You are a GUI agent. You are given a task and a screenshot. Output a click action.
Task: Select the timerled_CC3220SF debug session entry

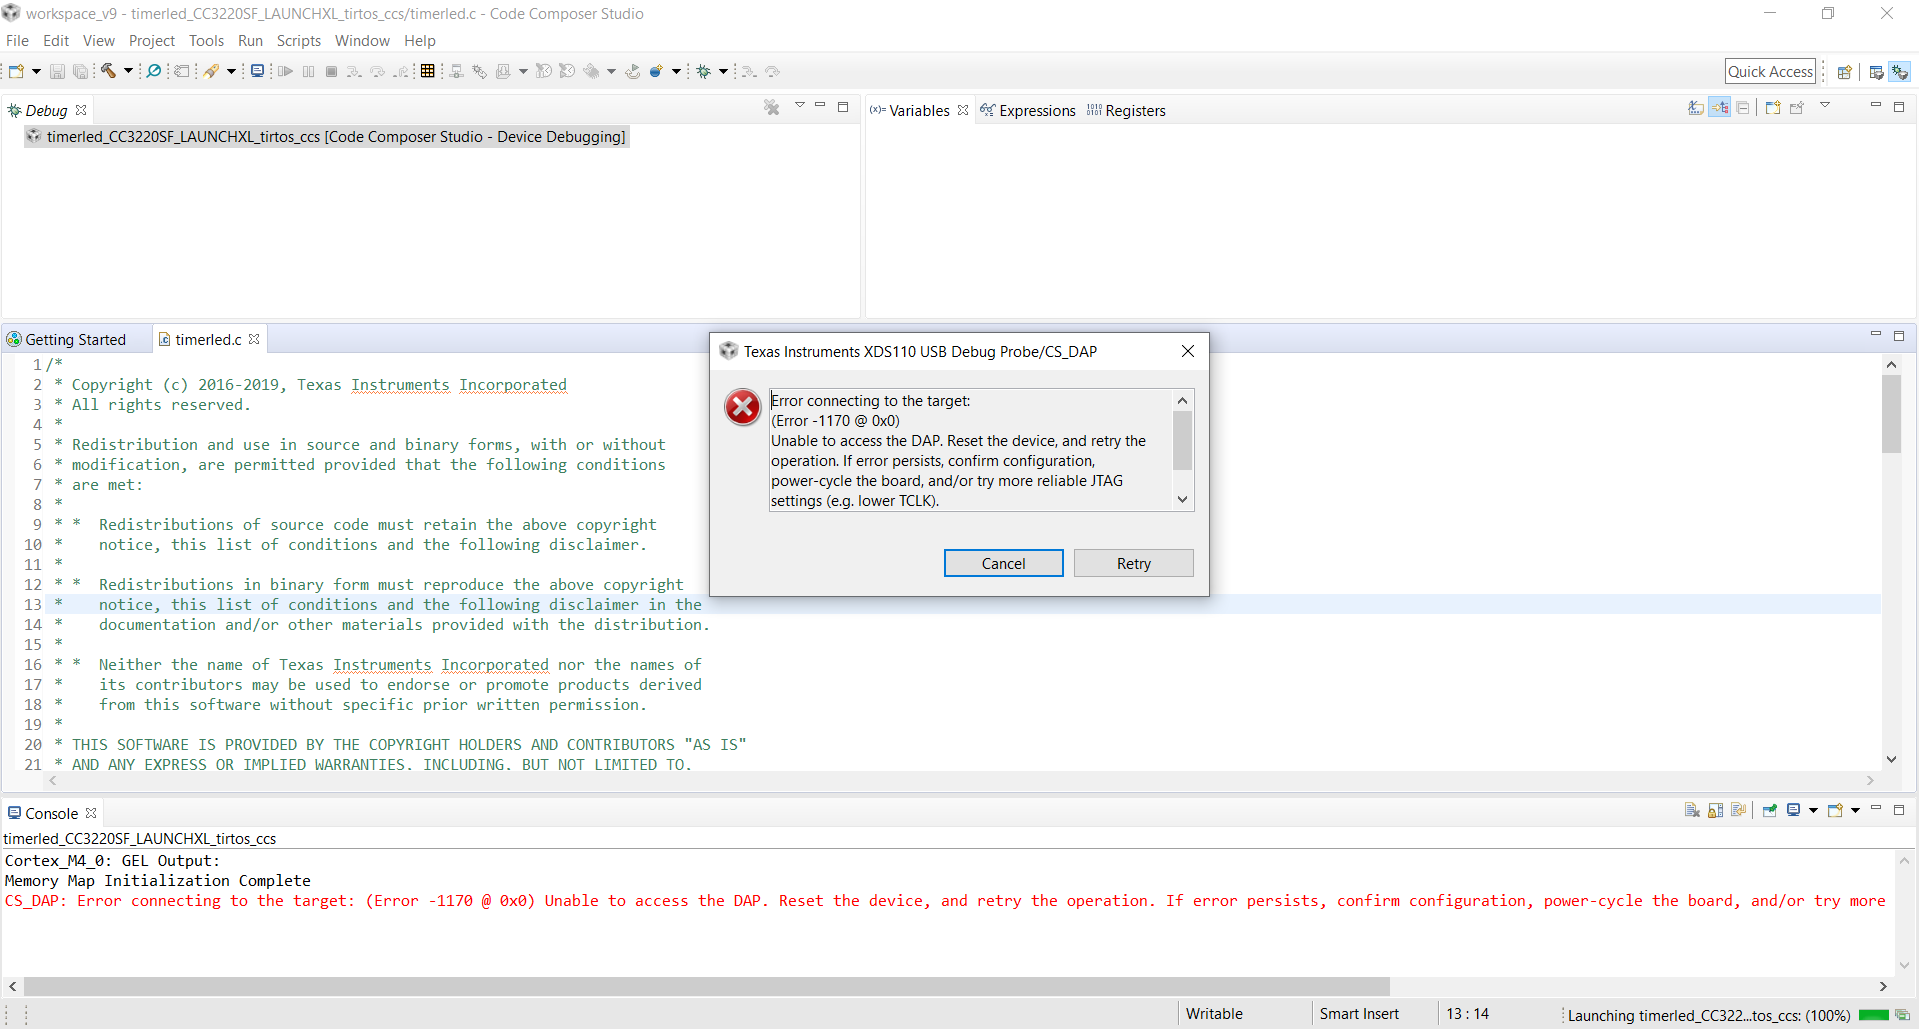click(327, 136)
